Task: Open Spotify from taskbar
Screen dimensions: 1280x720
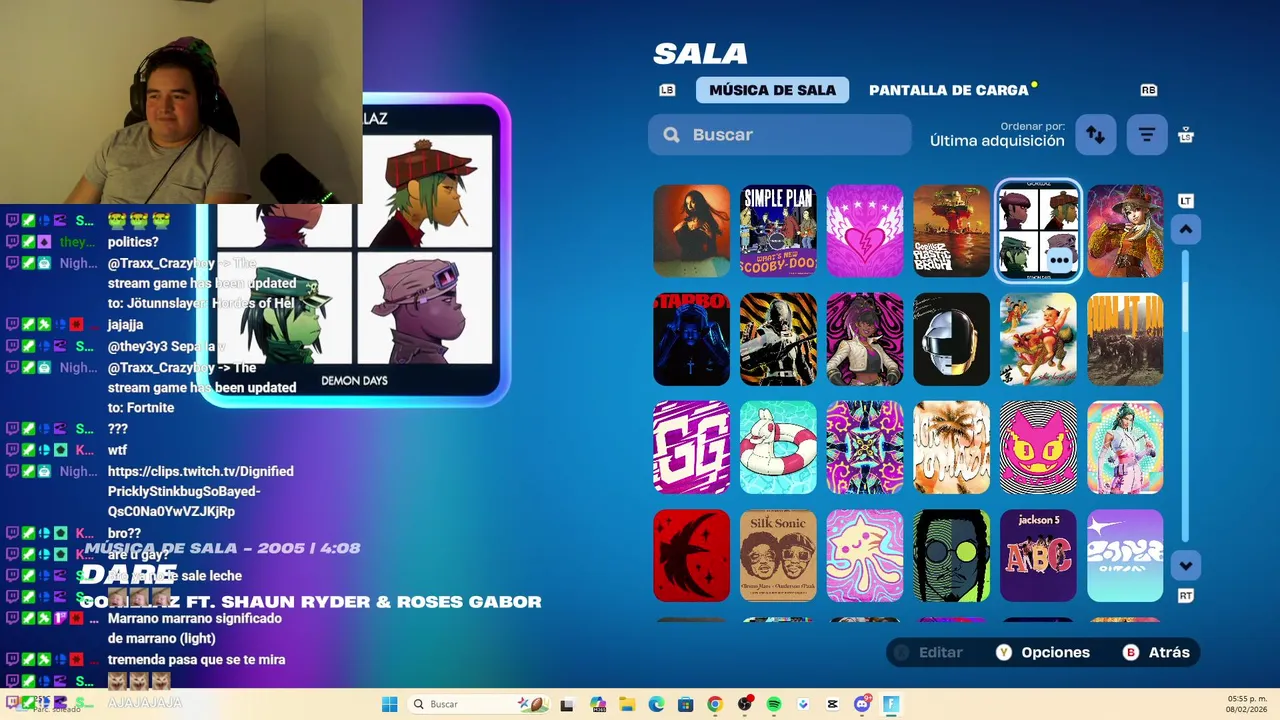Action: tap(773, 704)
